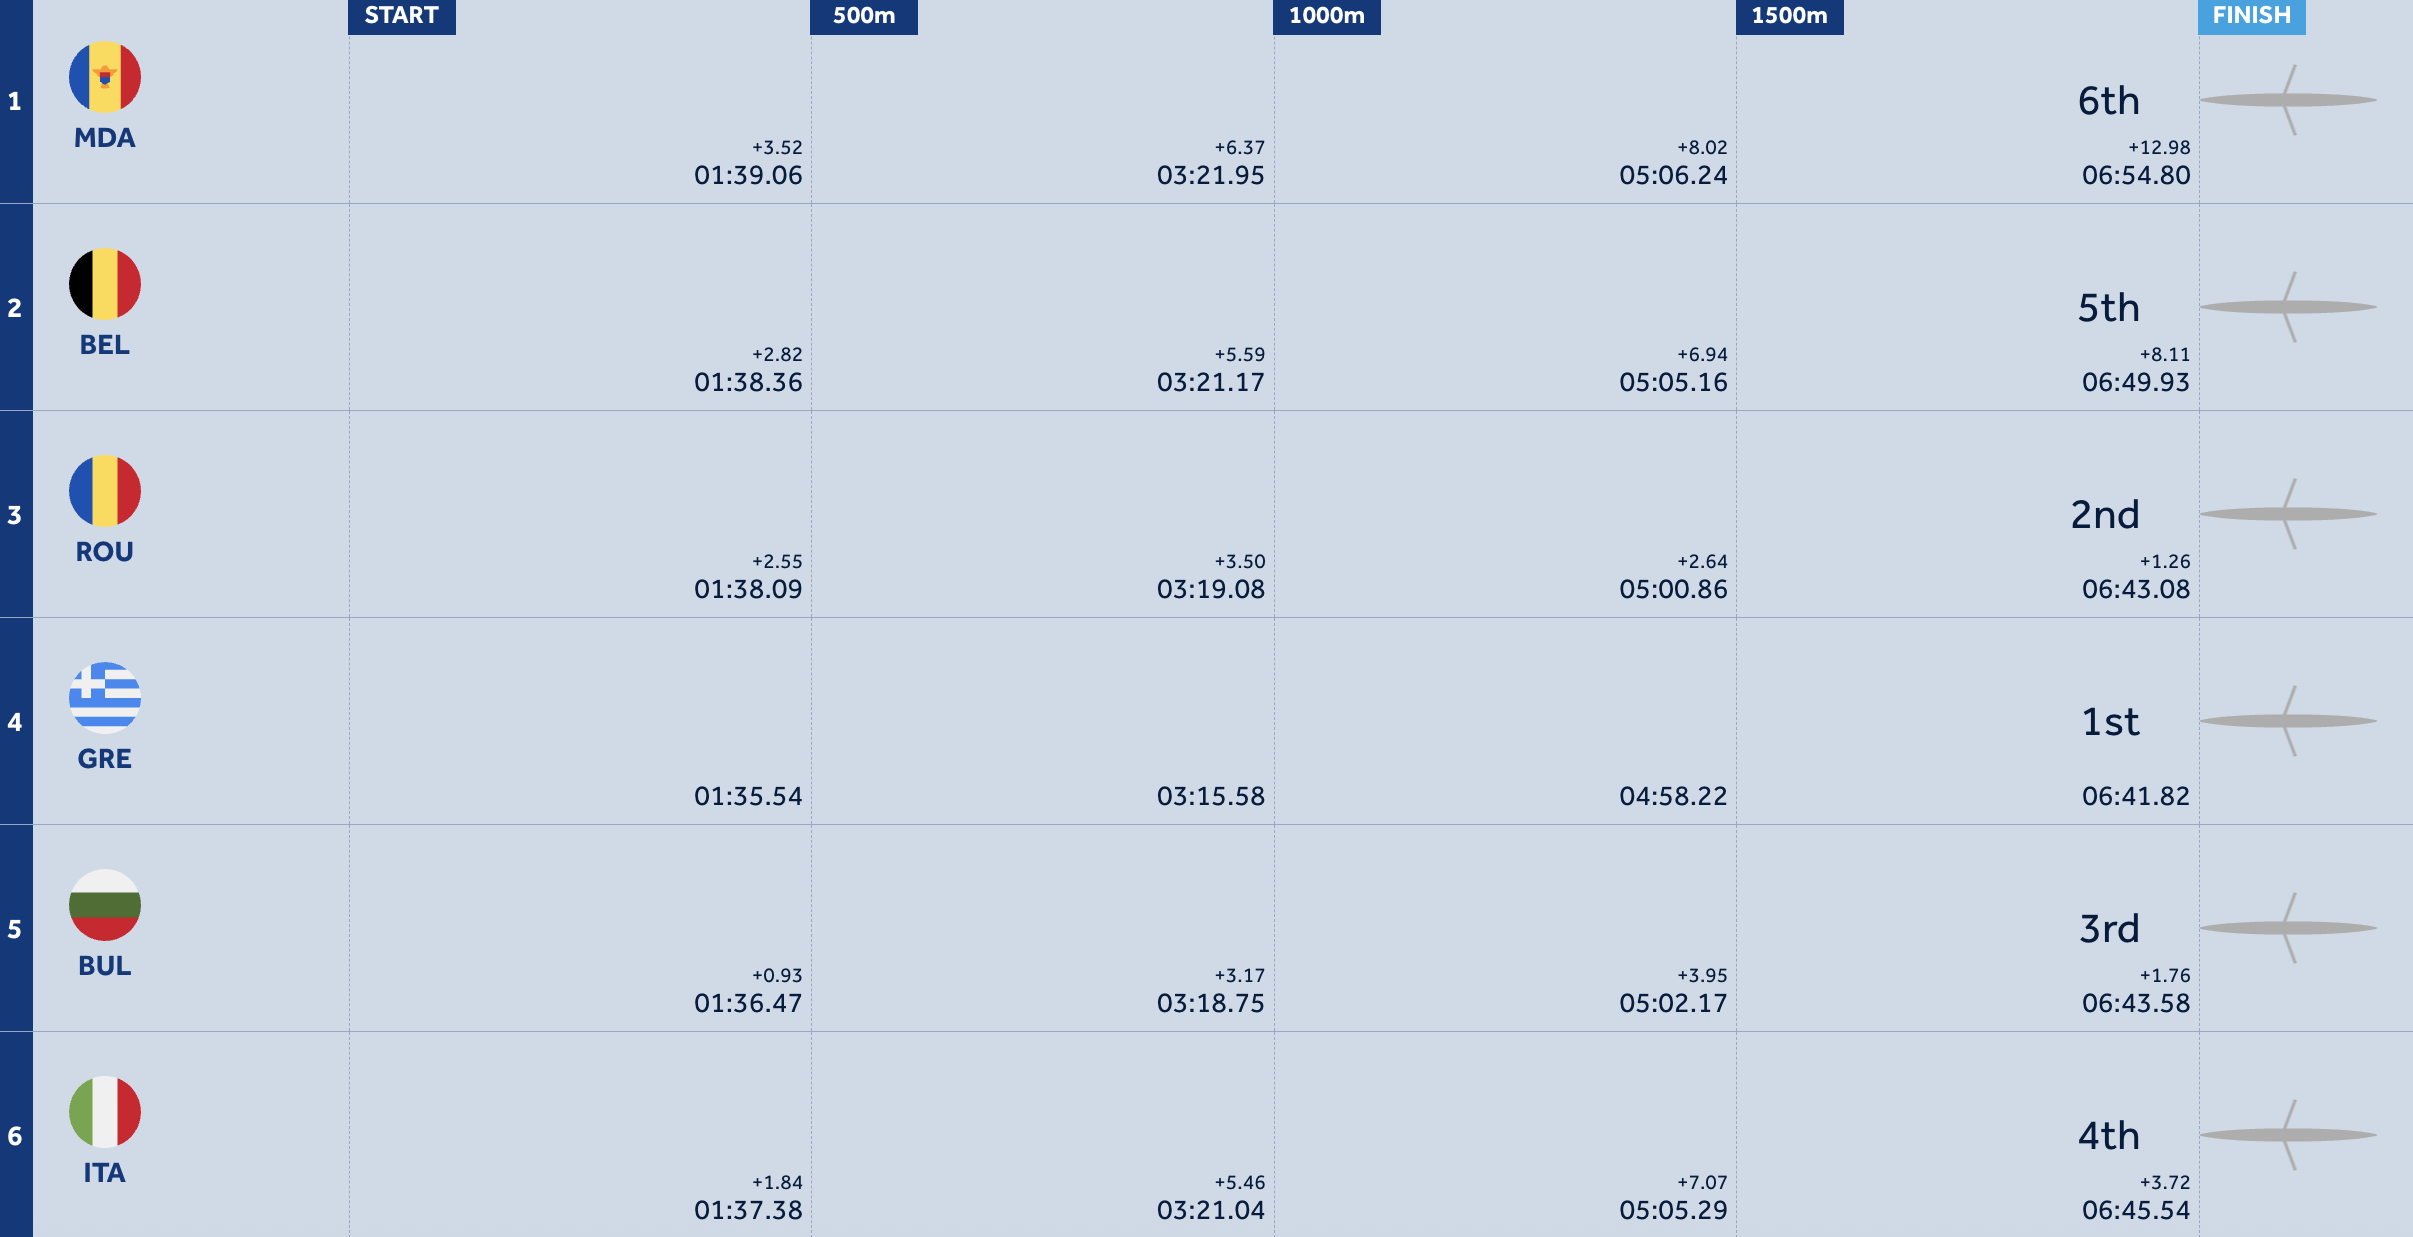Screen dimensions: 2413x1237
Task: Click lane number 5 on sidebar
Action: tap(15, 929)
